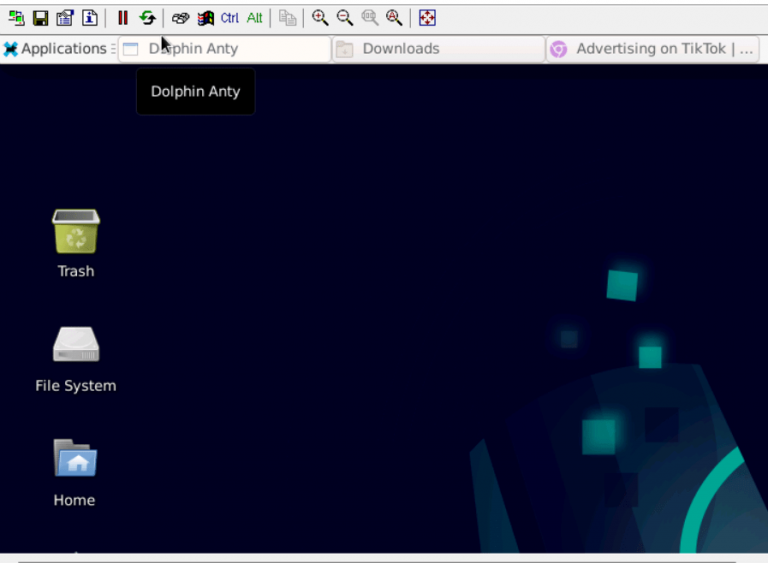
Task: Select the Trash desktop icon
Action: click(x=76, y=232)
